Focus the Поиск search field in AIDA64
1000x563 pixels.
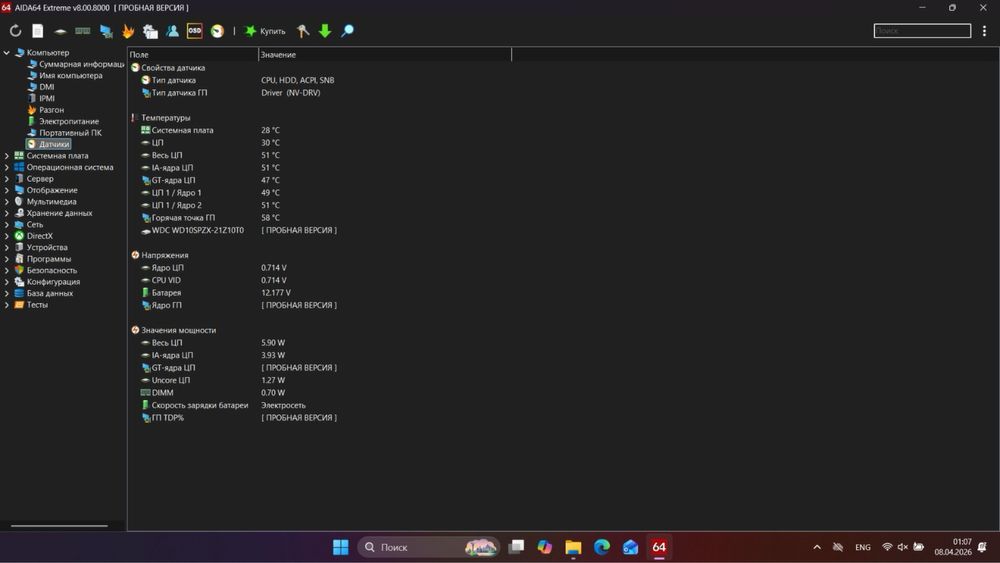click(x=922, y=31)
